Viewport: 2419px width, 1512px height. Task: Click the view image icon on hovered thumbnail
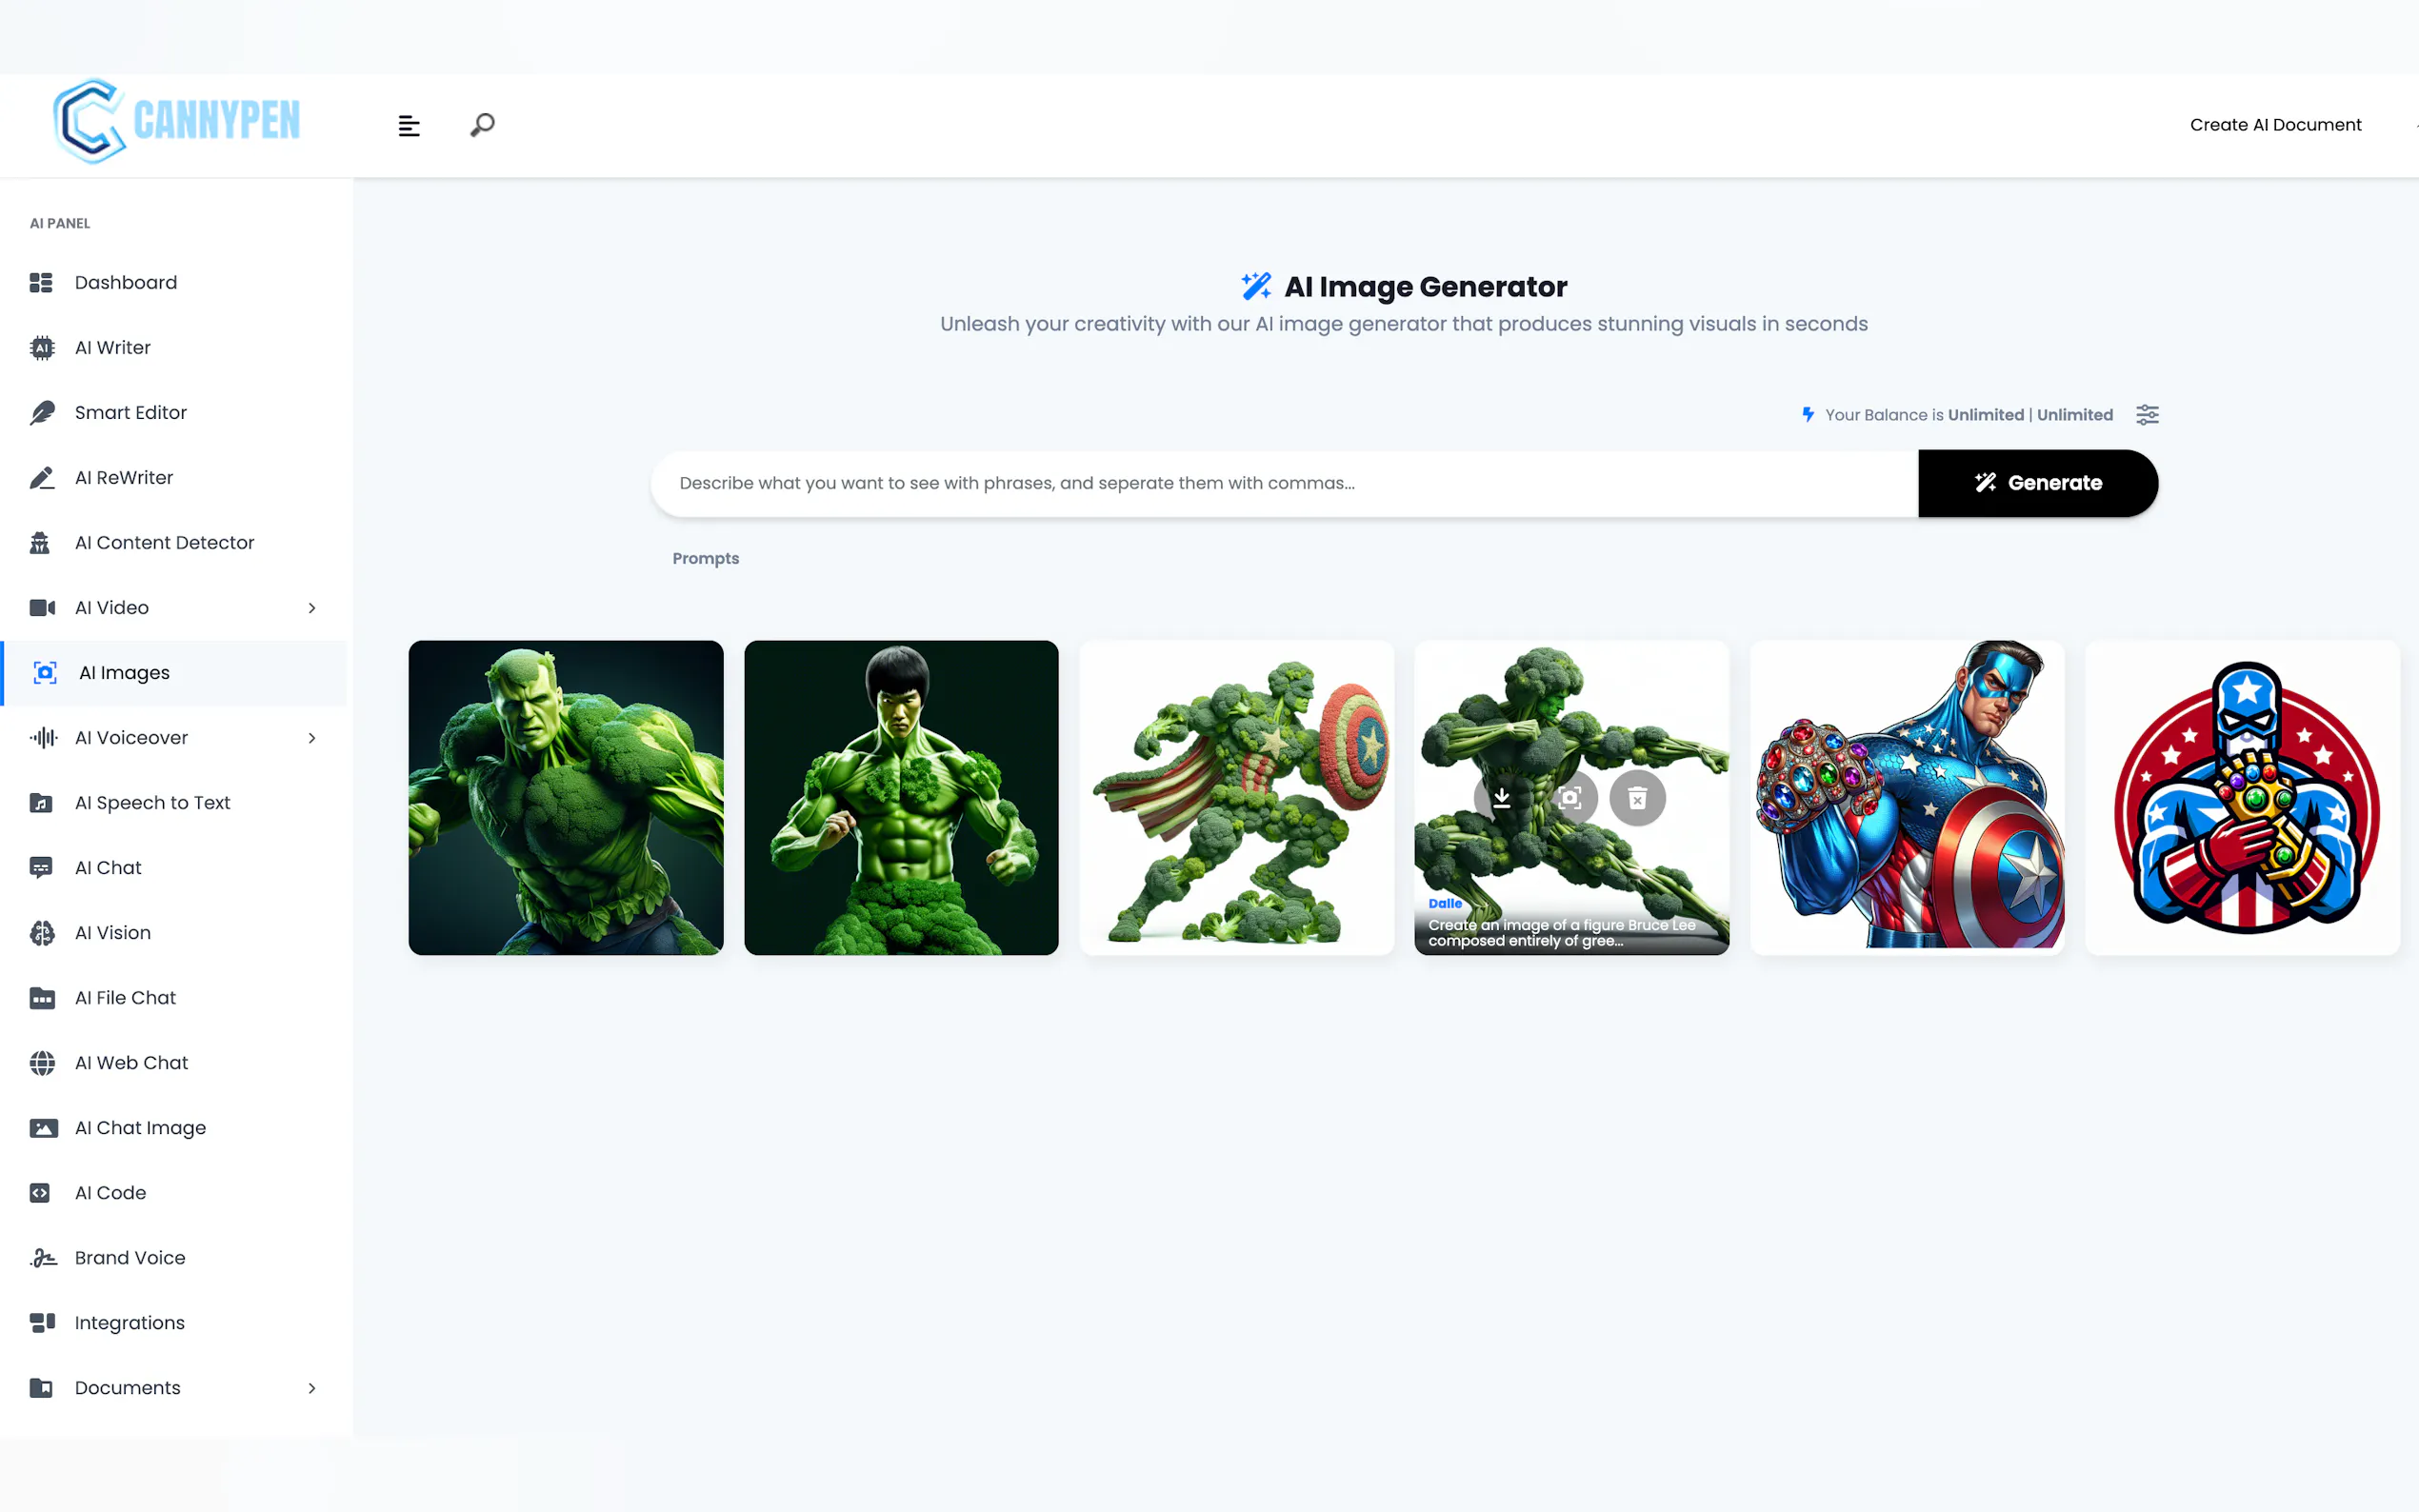coord(1569,798)
